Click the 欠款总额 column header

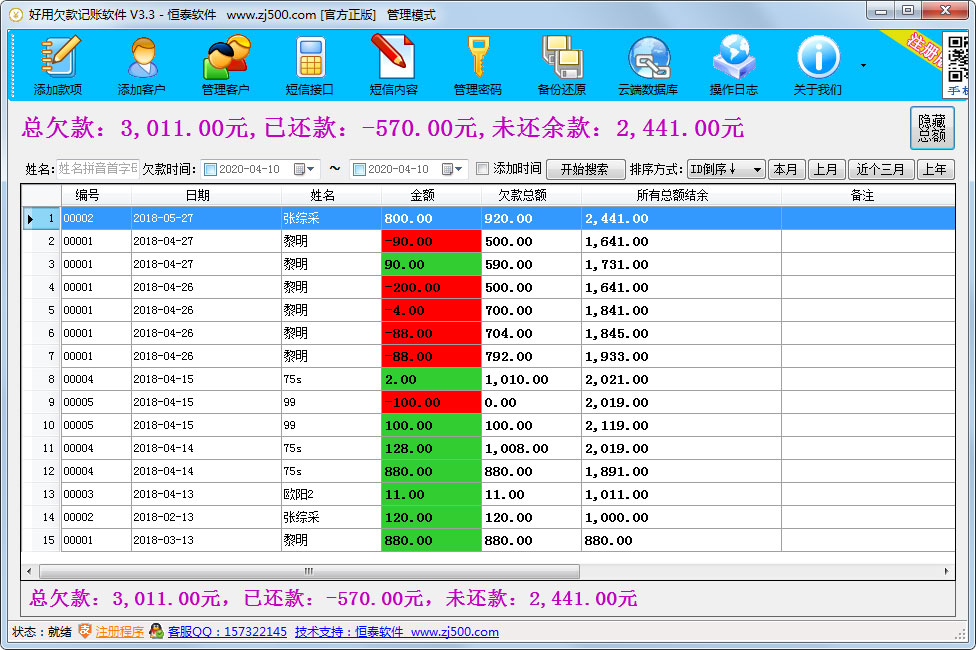[530, 196]
